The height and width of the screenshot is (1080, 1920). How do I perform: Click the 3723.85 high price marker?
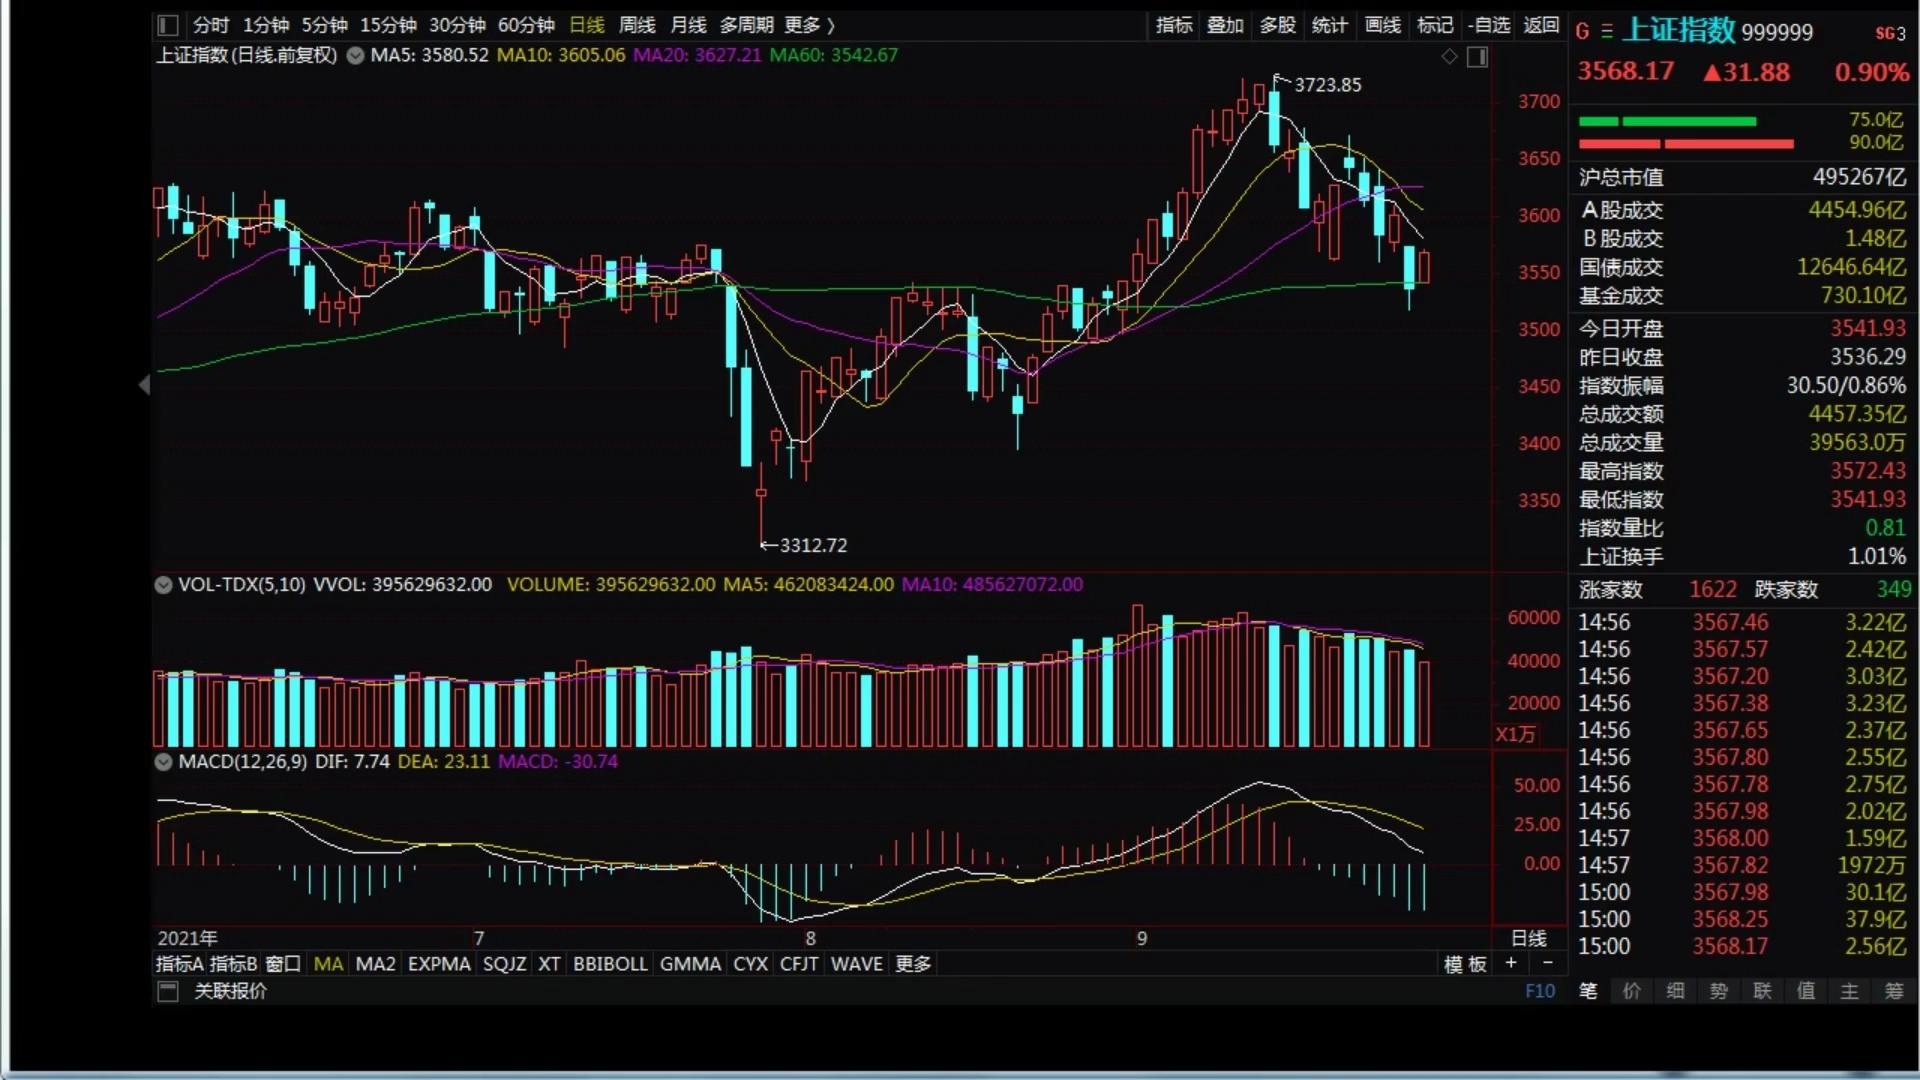tap(1327, 85)
